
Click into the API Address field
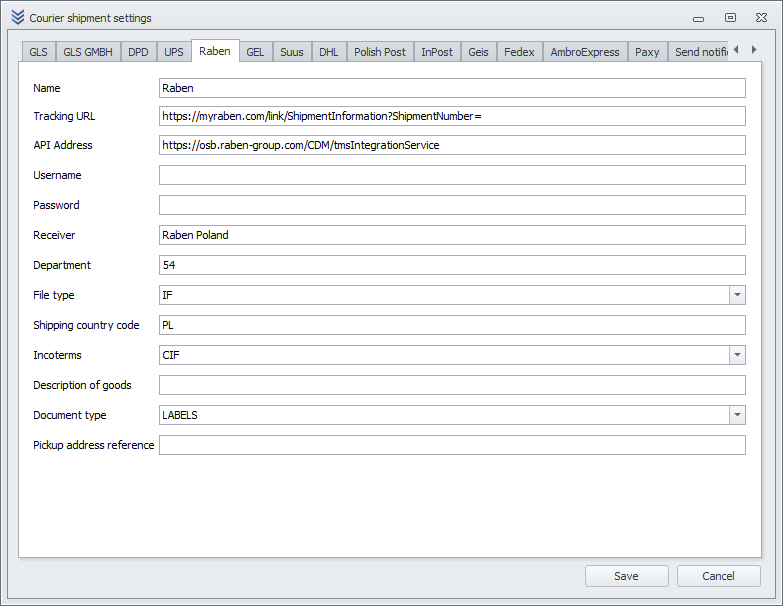[452, 145]
